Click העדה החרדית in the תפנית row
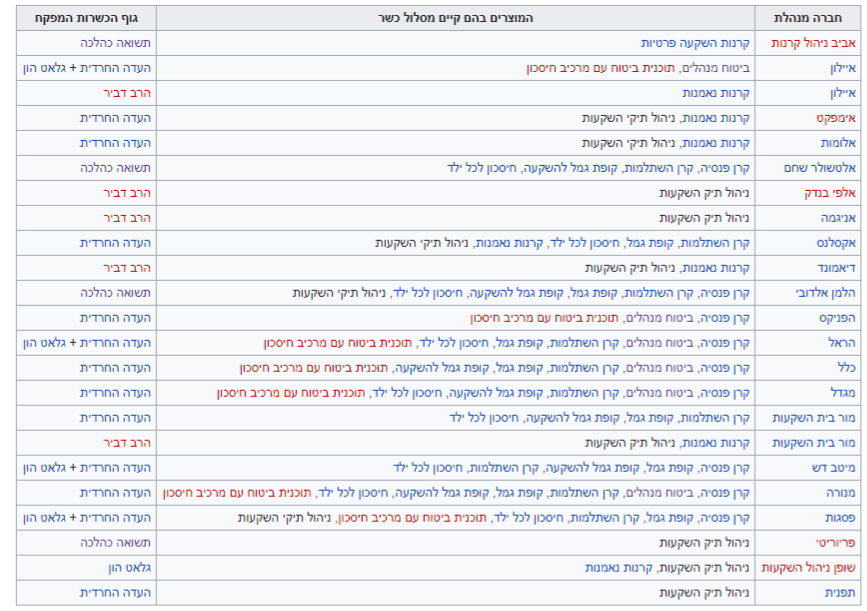867x611 pixels. 115,592
